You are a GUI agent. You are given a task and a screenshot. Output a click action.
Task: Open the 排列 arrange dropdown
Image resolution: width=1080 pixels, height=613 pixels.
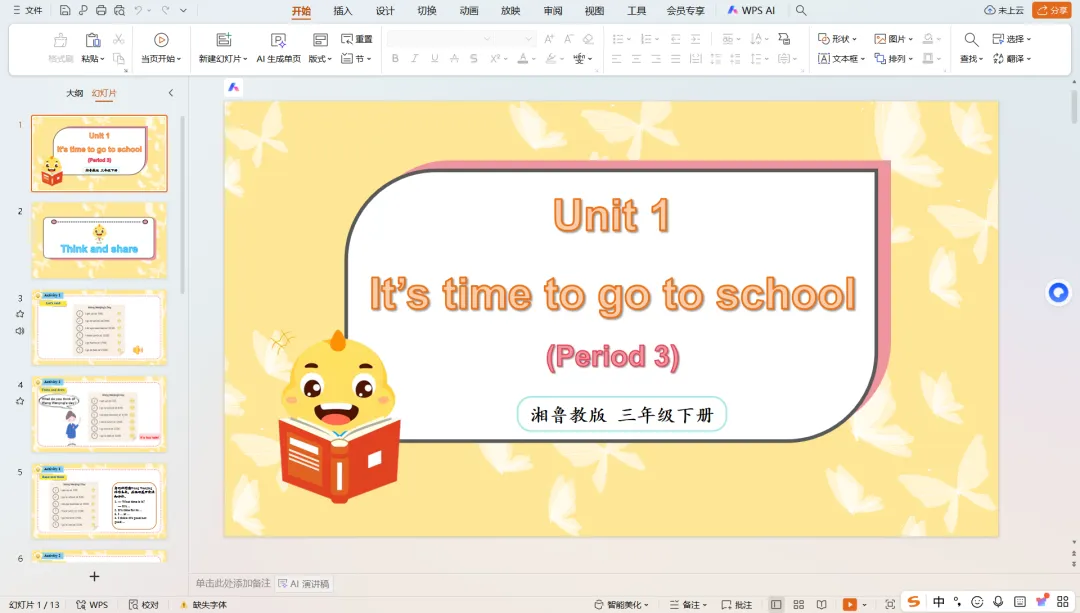893,59
